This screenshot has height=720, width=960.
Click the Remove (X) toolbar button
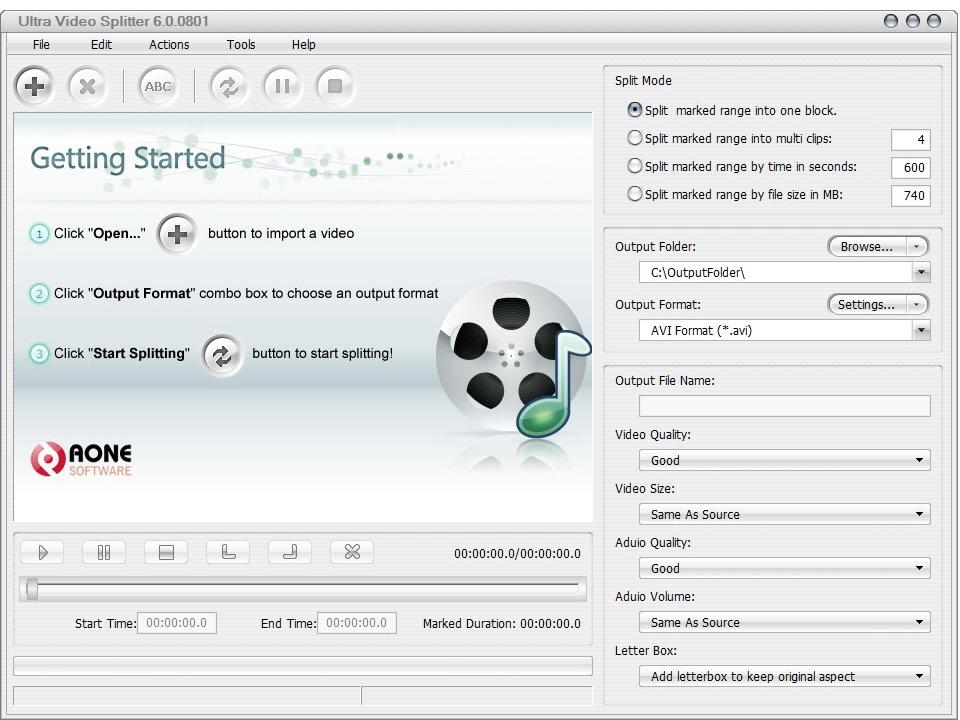[87, 86]
